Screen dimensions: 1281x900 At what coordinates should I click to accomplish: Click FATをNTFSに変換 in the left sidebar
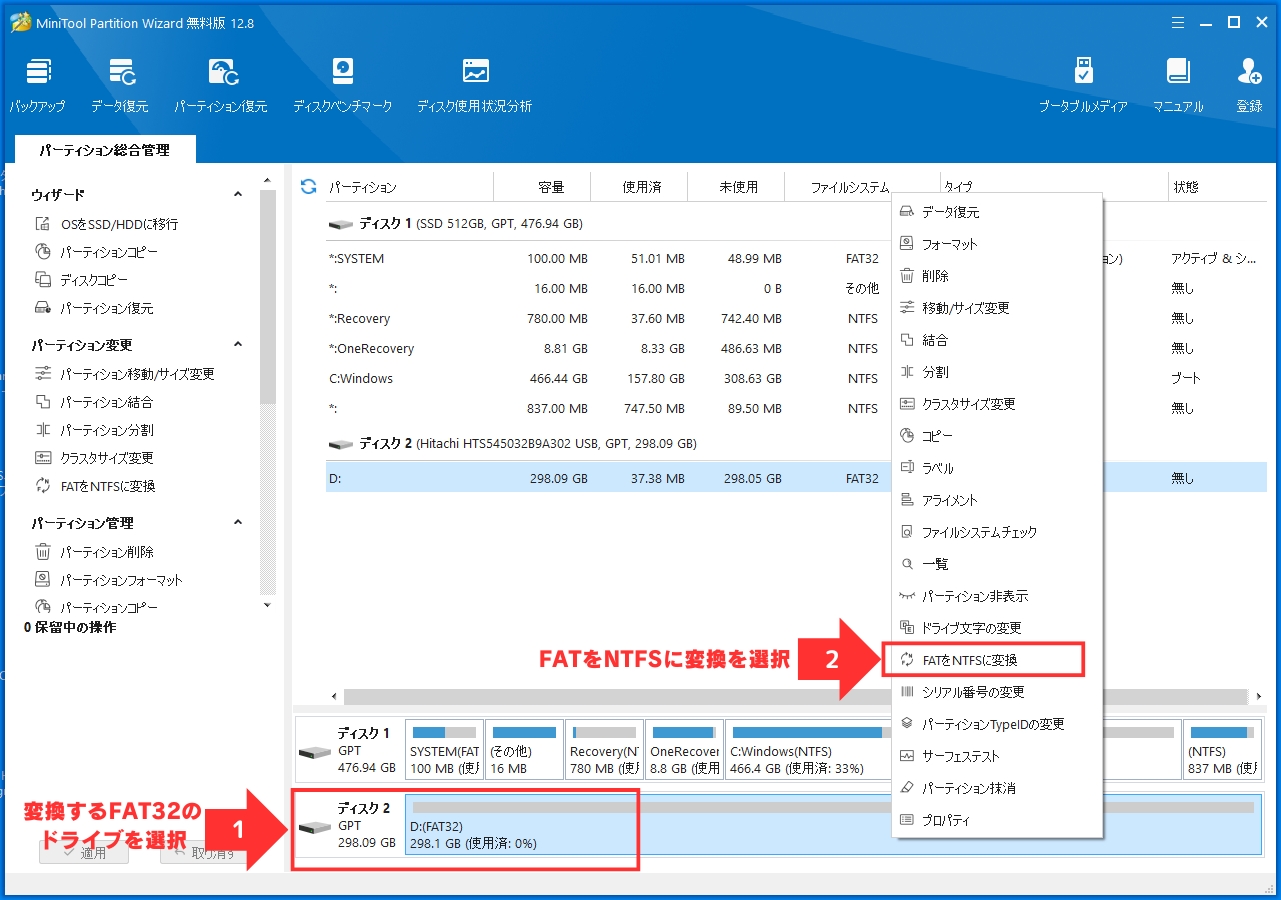pyautogui.click(x=96, y=486)
